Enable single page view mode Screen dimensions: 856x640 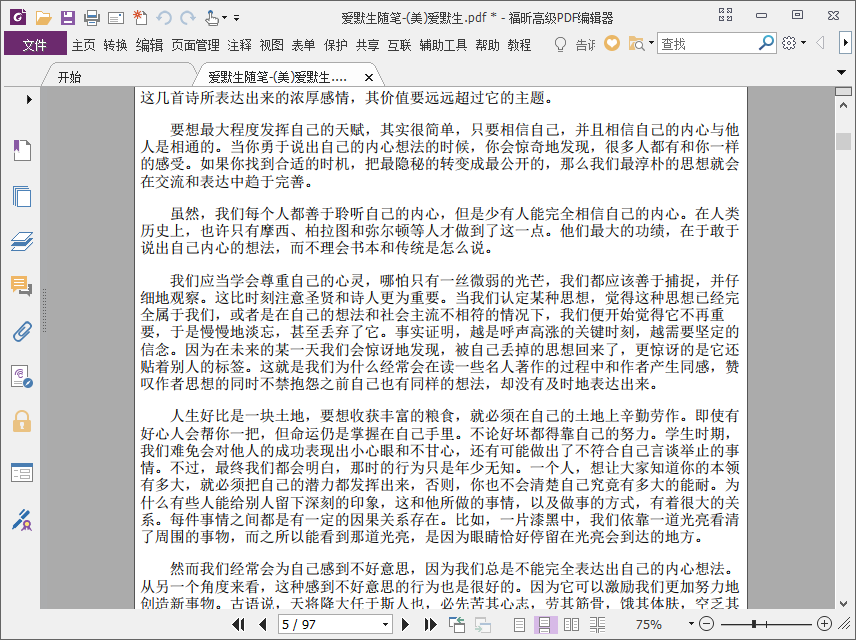[x=520, y=624]
